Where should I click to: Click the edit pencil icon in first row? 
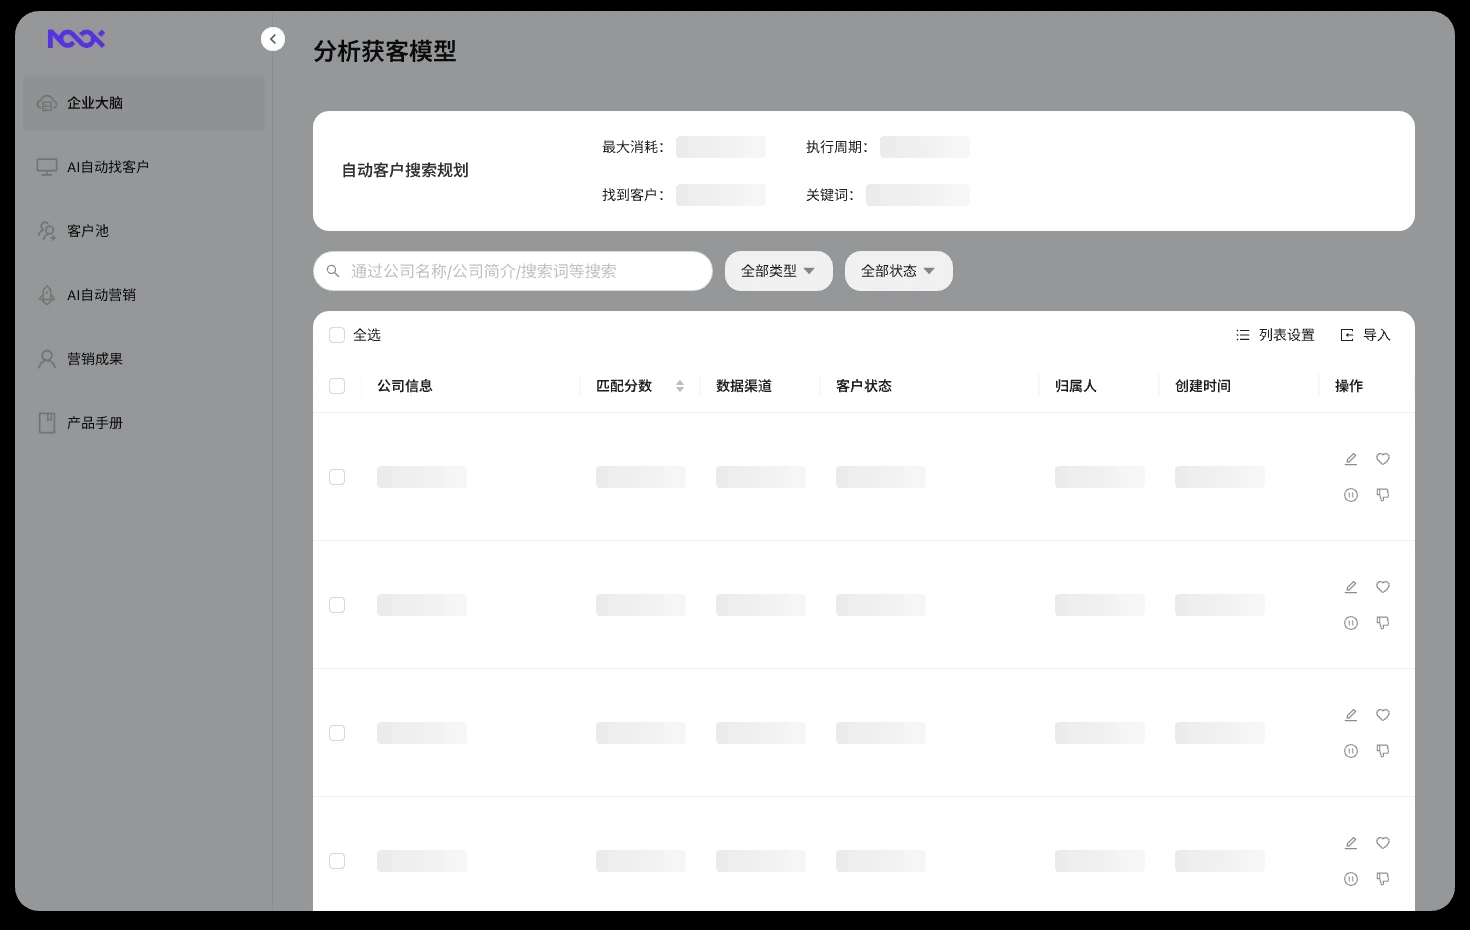(1351, 459)
